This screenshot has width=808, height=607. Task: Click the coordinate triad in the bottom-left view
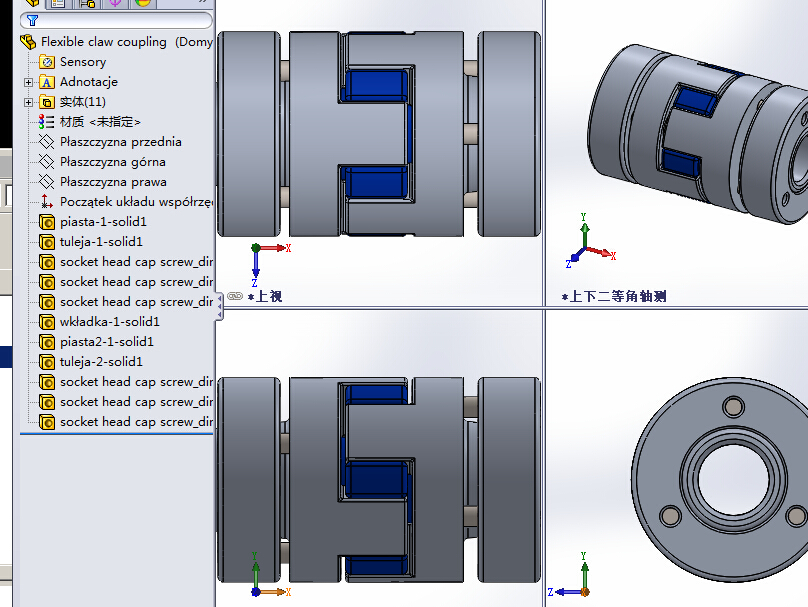click(271, 575)
